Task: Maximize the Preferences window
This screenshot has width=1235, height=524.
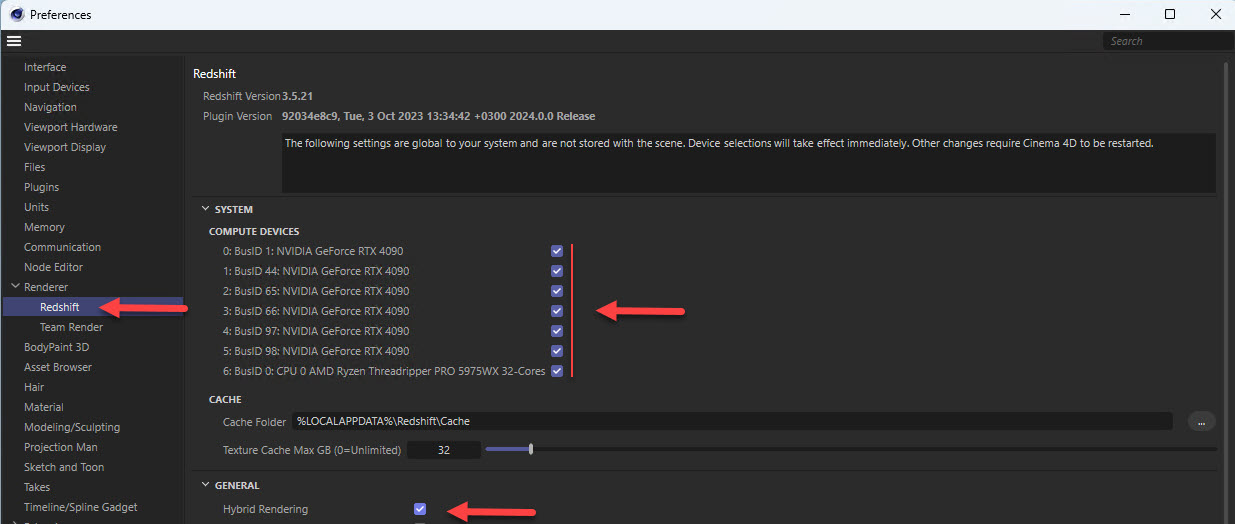Action: coord(1169,14)
